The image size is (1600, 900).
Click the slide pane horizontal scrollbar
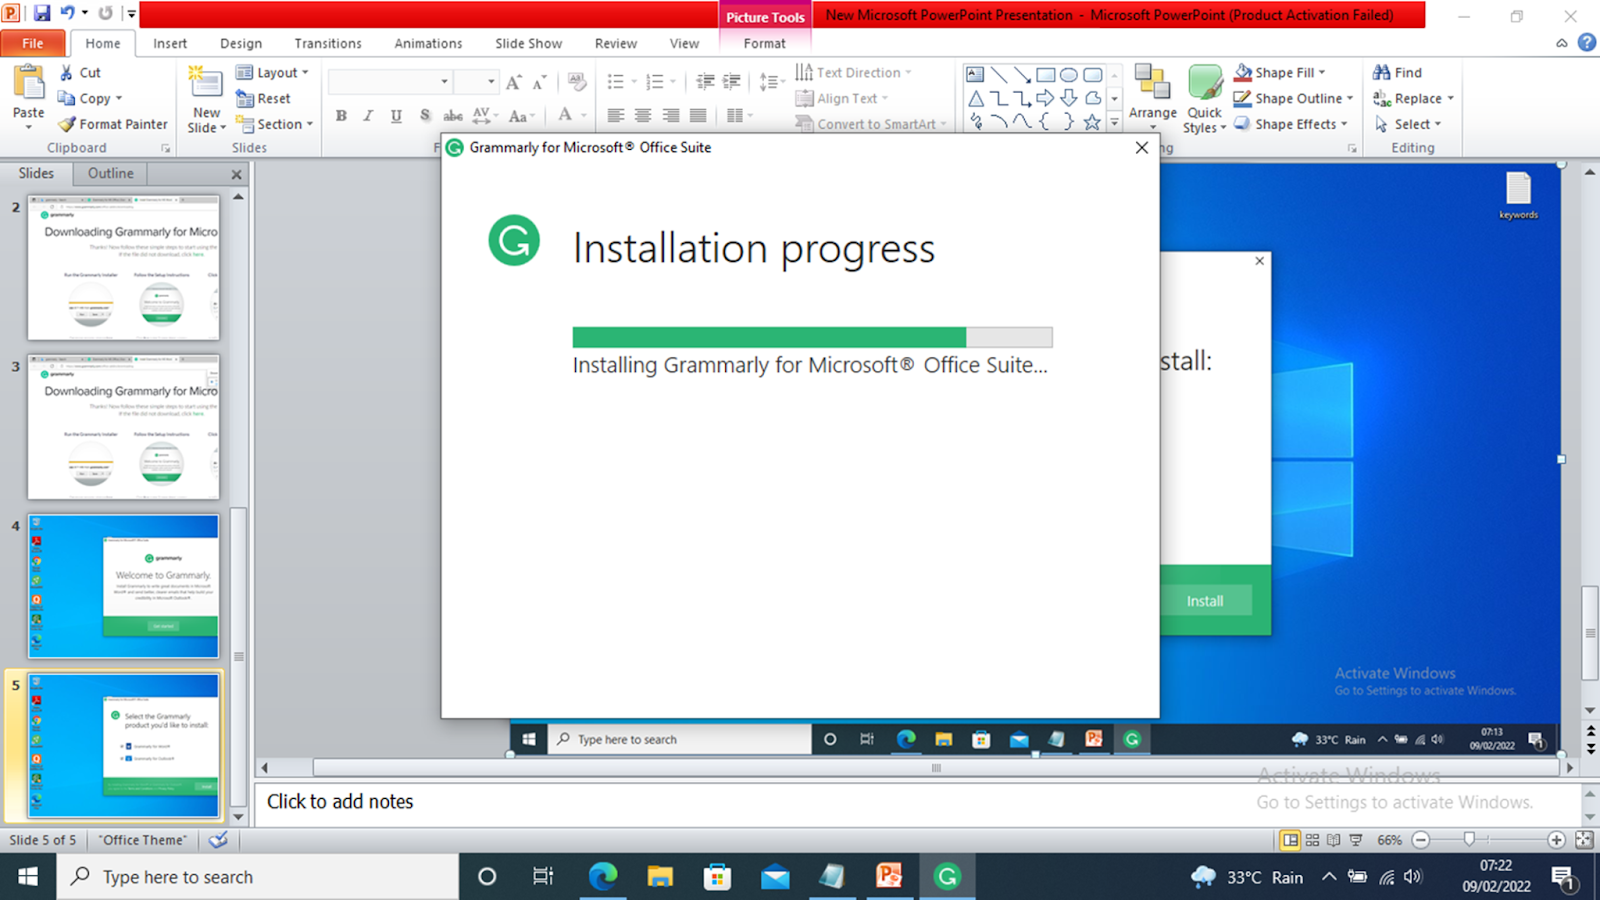(936, 768)
